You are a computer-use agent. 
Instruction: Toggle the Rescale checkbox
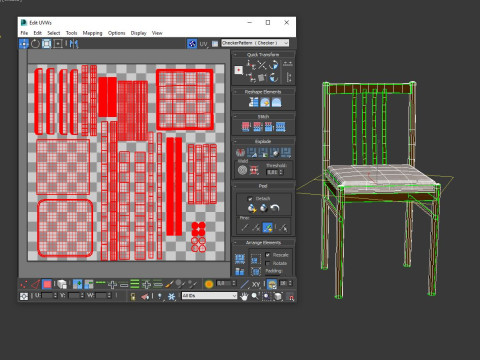pos(267,255)
